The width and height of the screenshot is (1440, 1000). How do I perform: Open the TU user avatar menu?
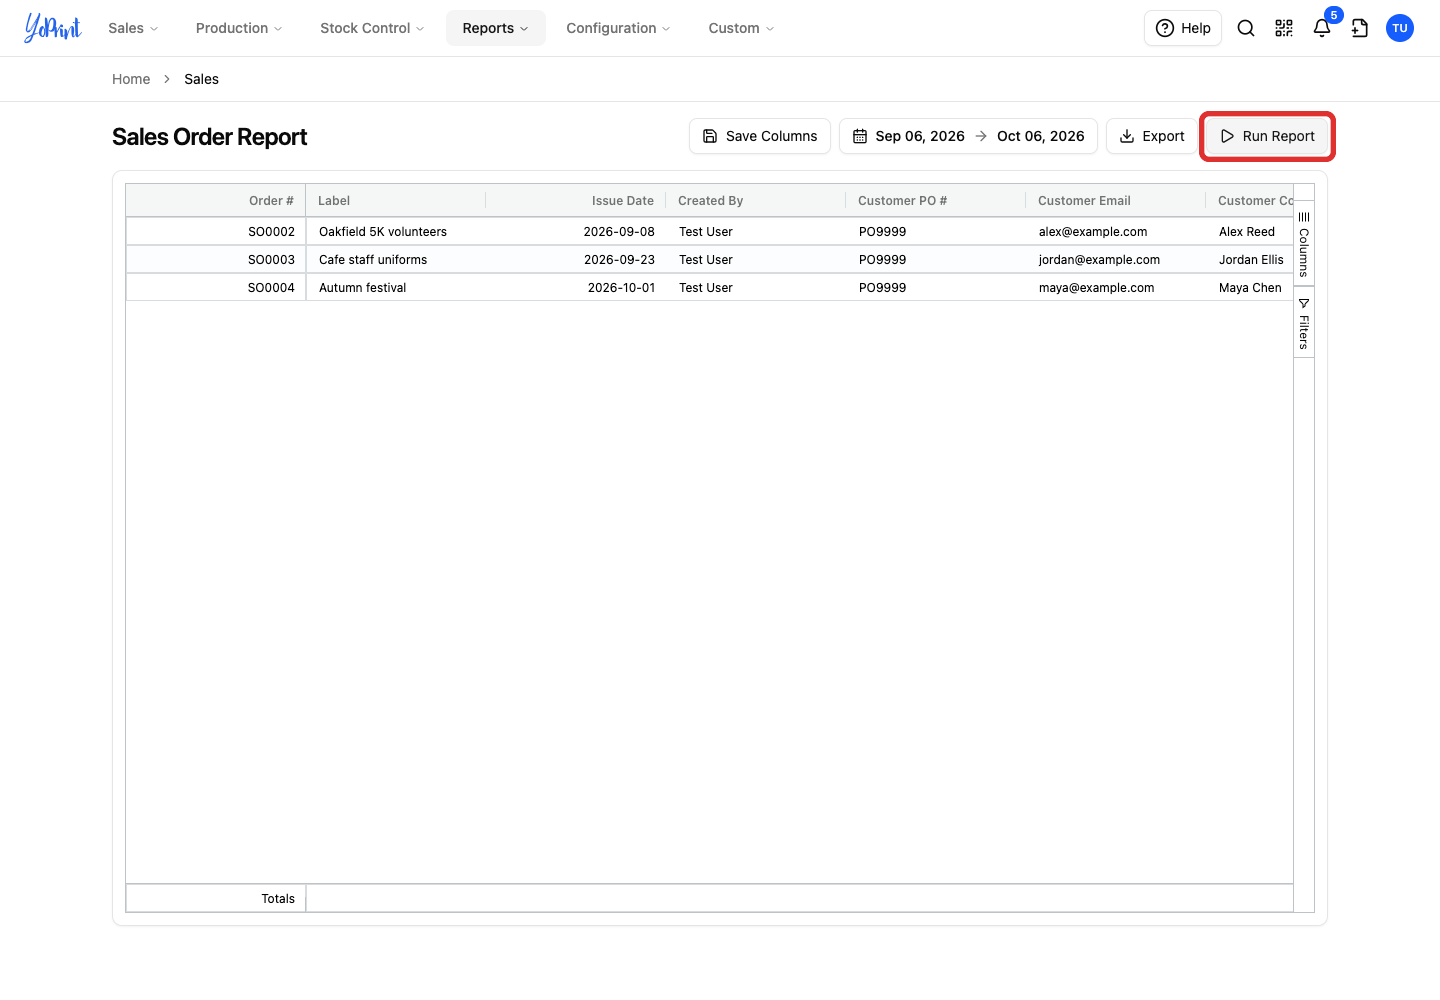[x=1400, y=28]
